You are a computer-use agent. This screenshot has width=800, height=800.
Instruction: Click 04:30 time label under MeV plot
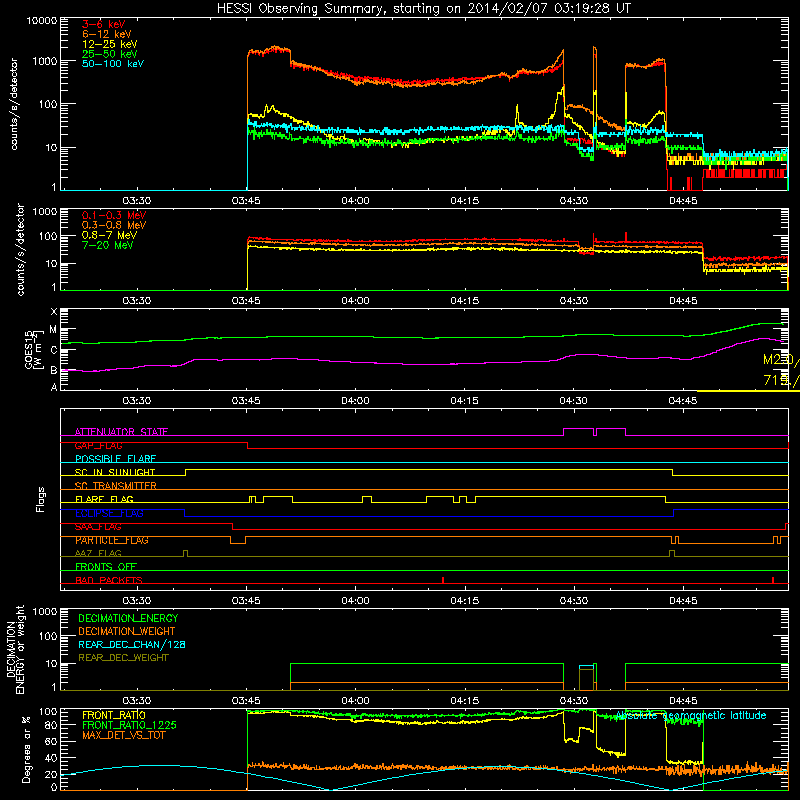573,301
